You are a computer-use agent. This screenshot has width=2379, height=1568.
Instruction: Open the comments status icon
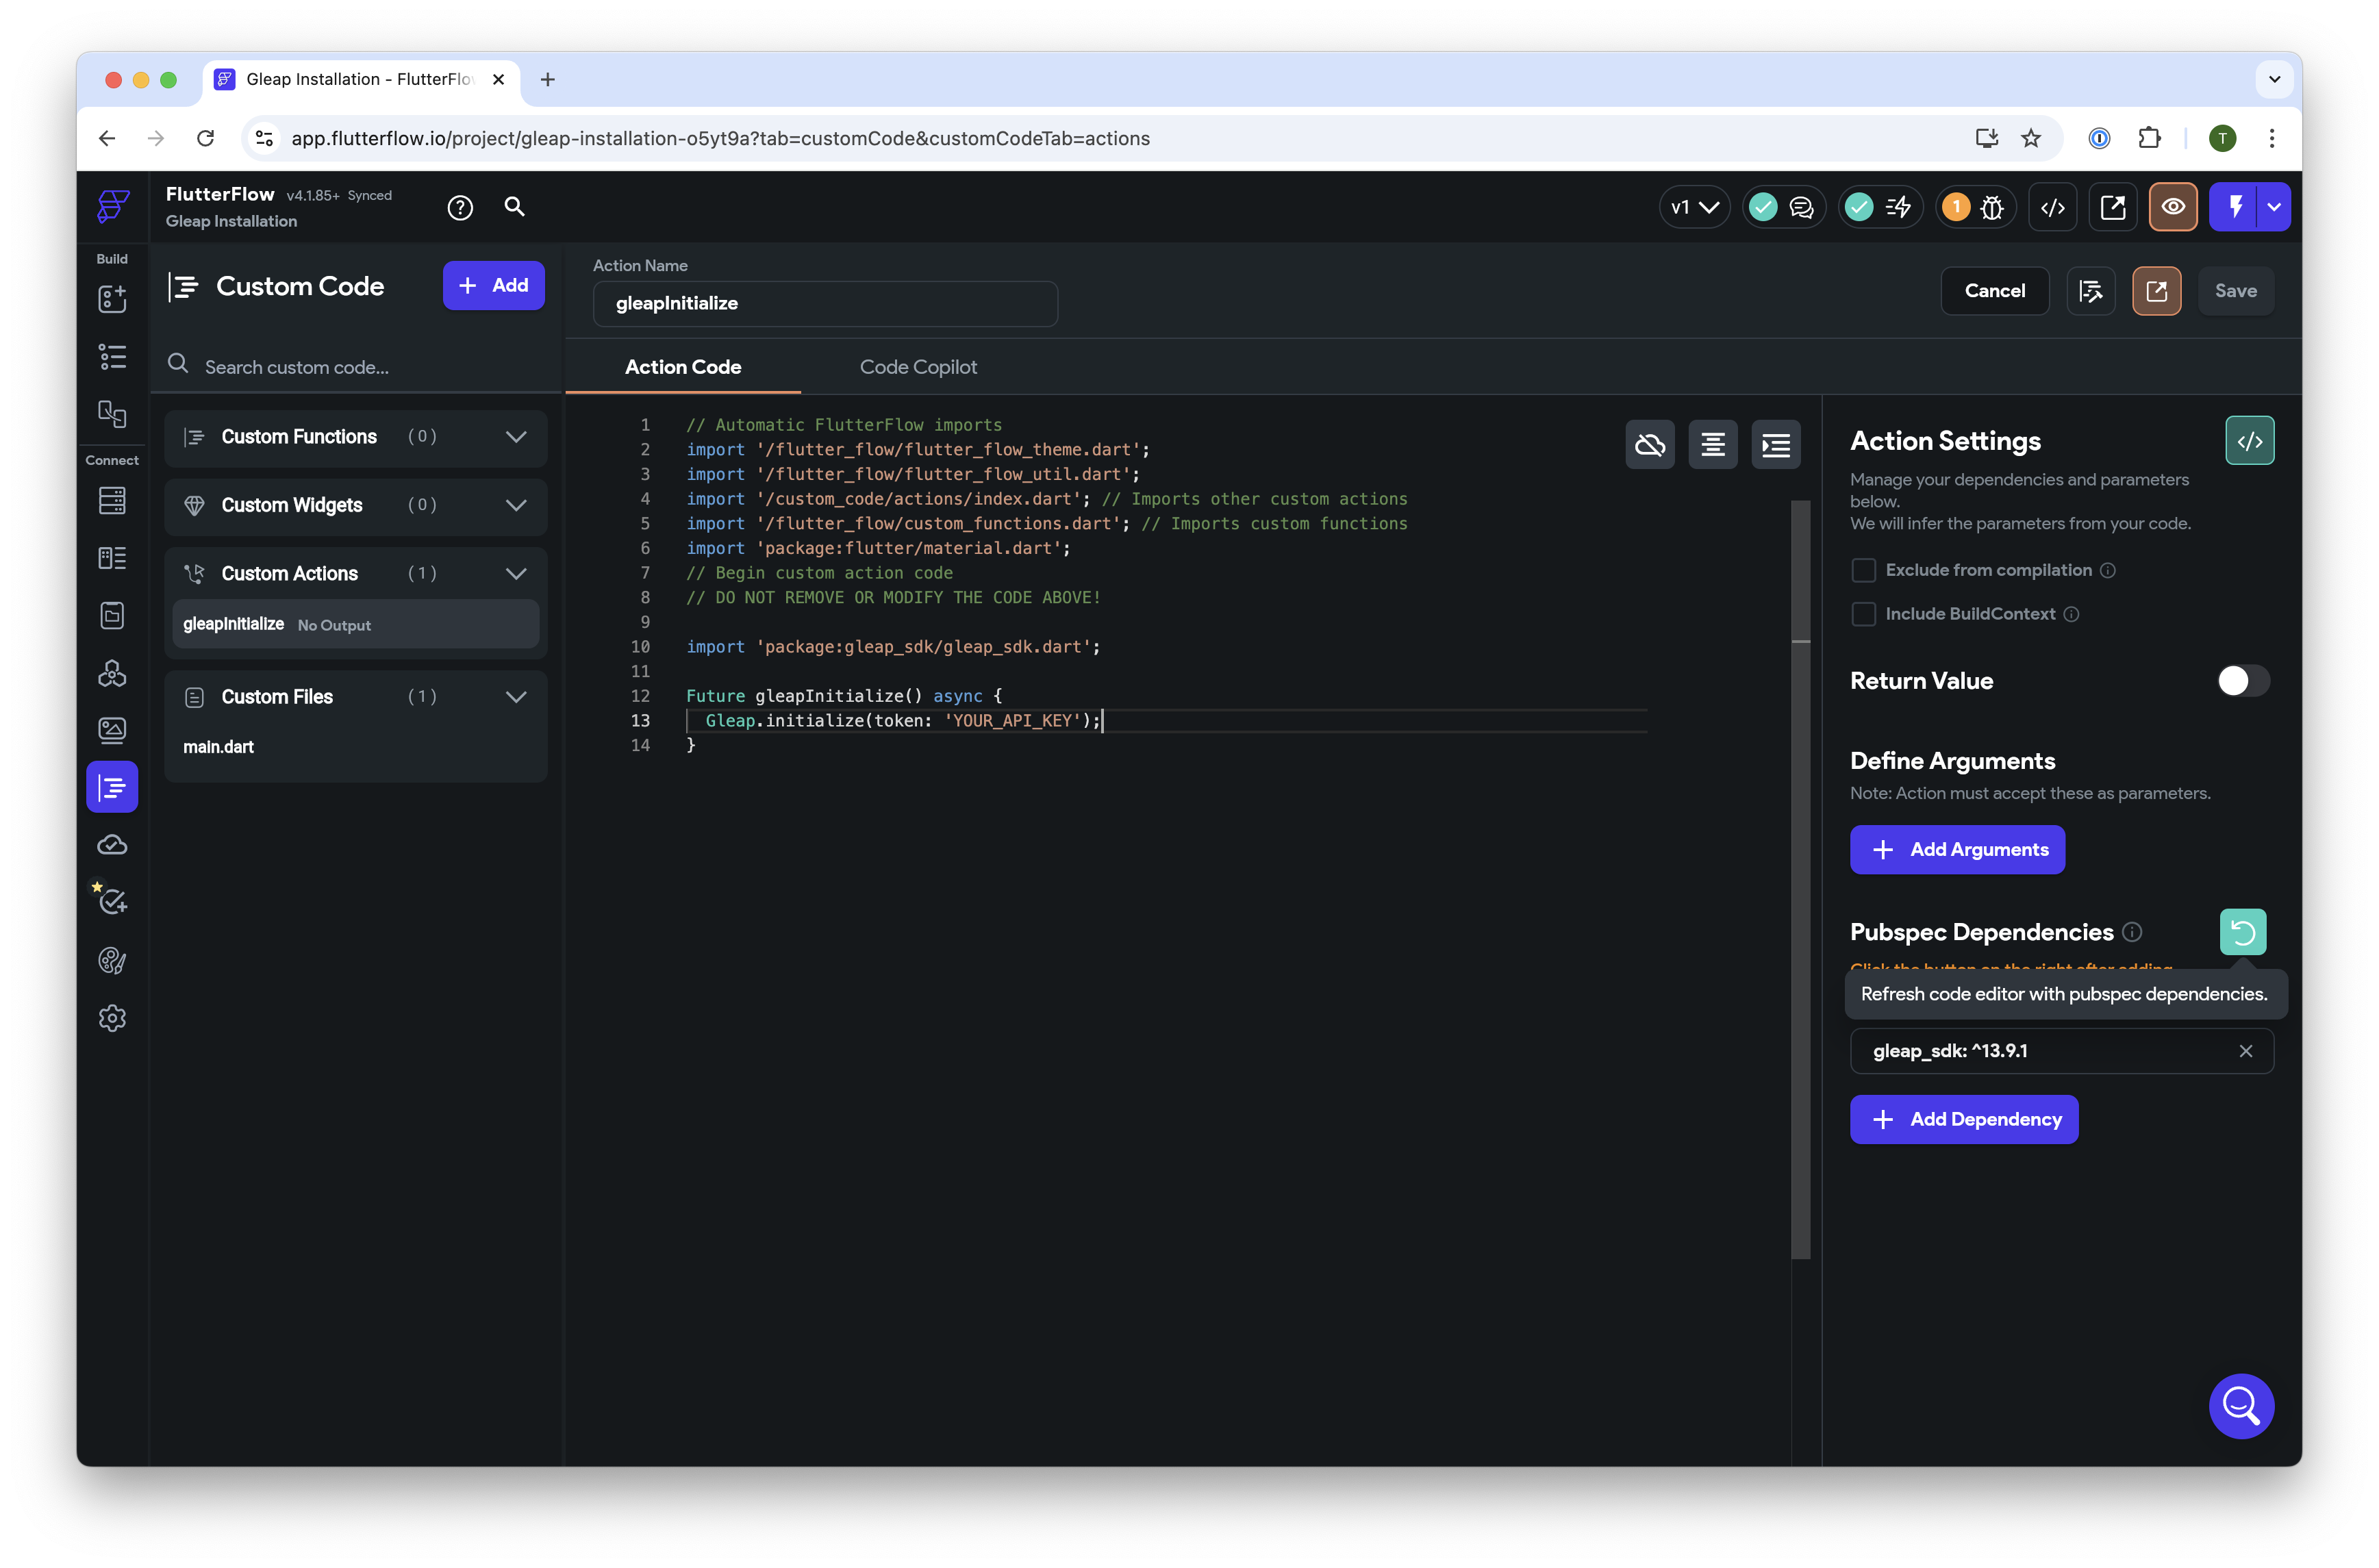tap(1802, 207)
